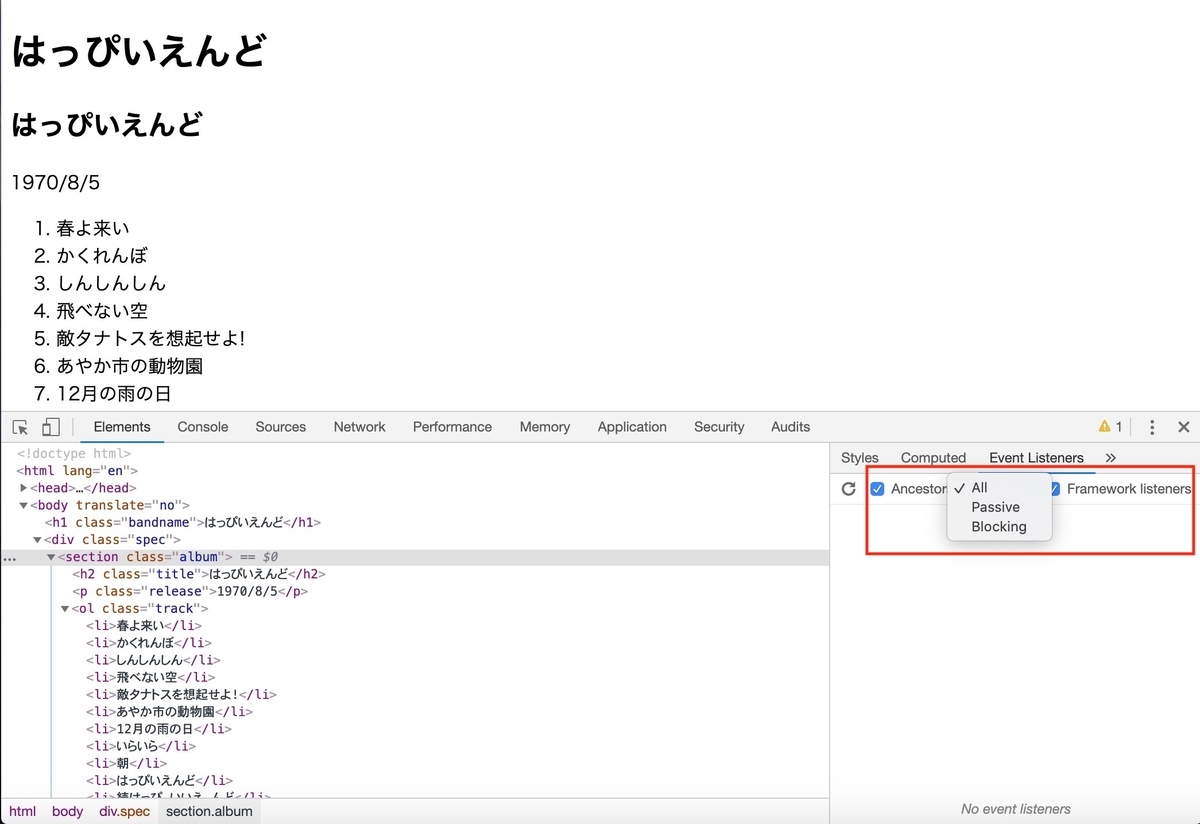Select the li いらいら DOM line
The width and height of the screenshot is (1200, 824).
[141, 746]
